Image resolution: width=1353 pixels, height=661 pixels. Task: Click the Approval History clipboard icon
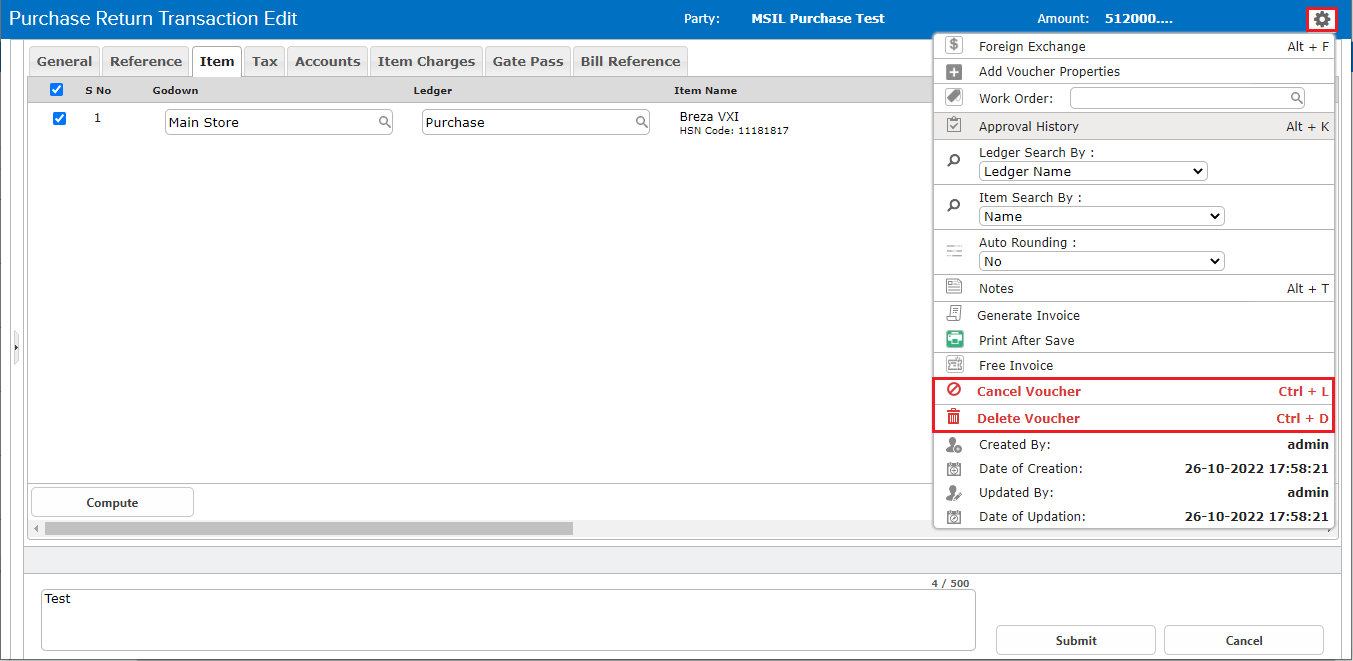coord(954,126)
